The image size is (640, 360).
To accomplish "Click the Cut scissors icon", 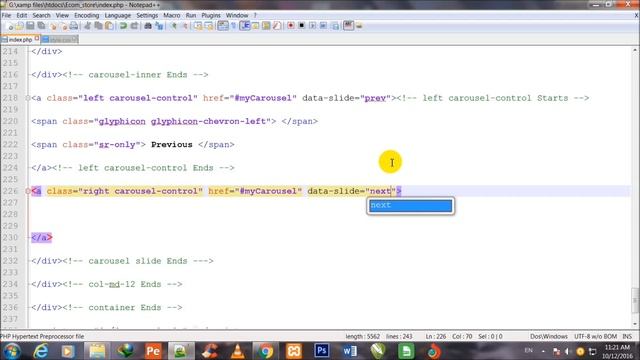I will (x=88, y=26).
